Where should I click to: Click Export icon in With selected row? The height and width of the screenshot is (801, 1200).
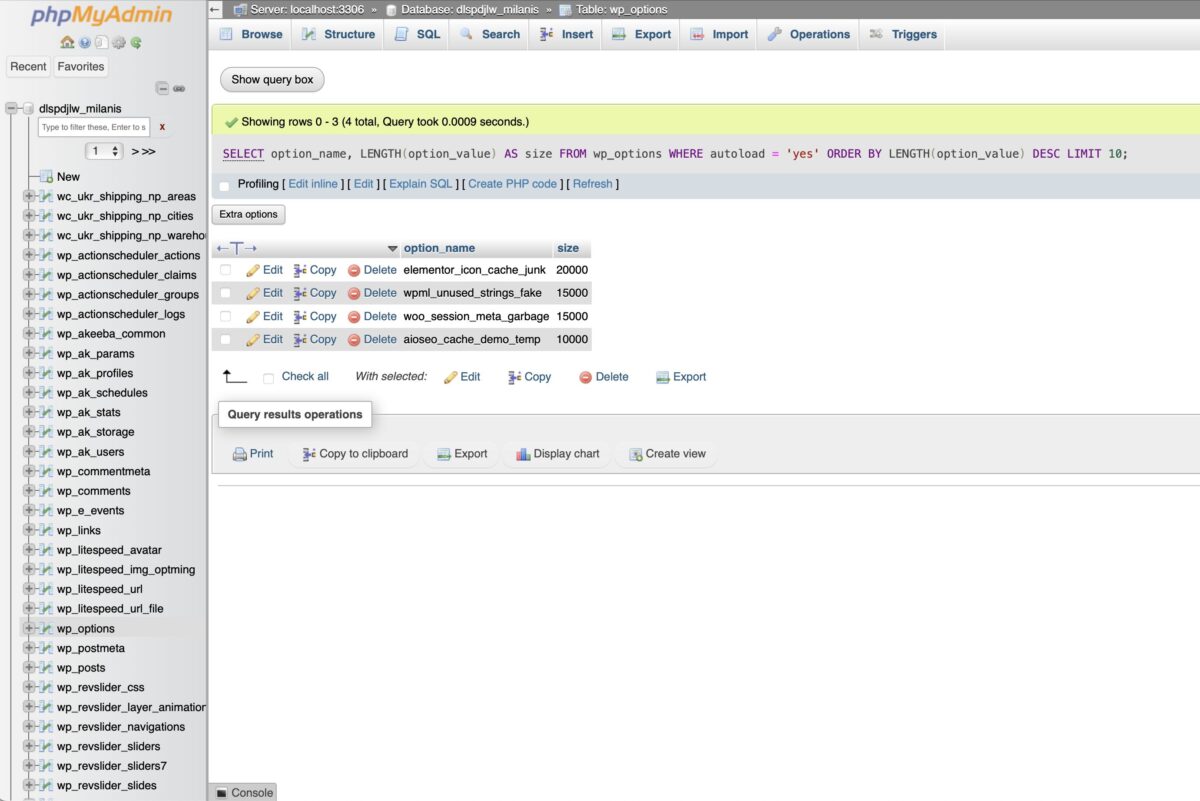point(662,377)
